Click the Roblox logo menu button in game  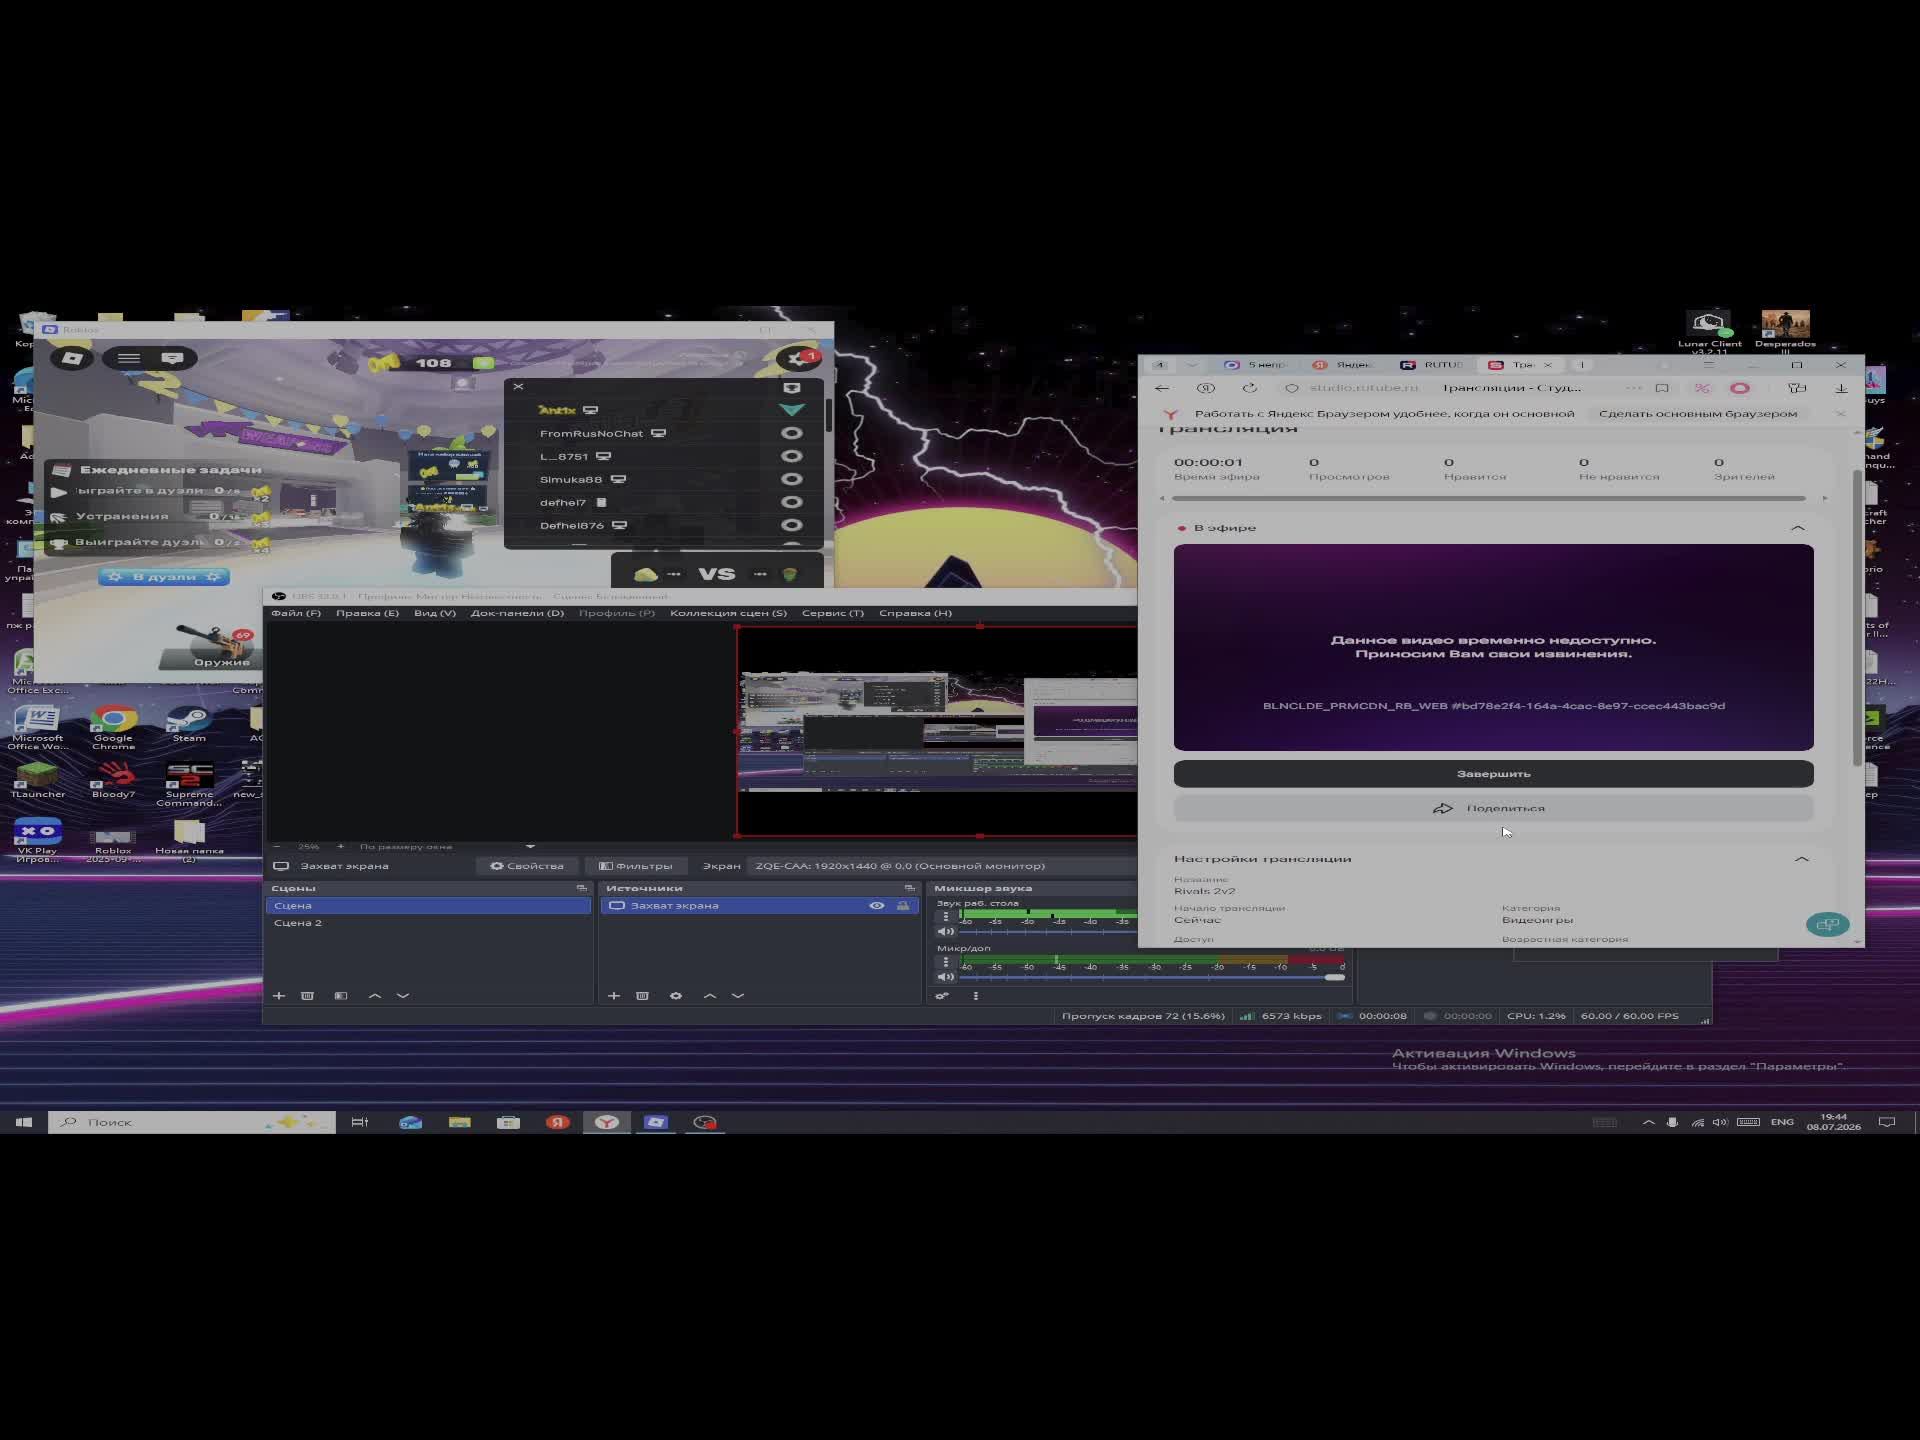coord(72,358)
